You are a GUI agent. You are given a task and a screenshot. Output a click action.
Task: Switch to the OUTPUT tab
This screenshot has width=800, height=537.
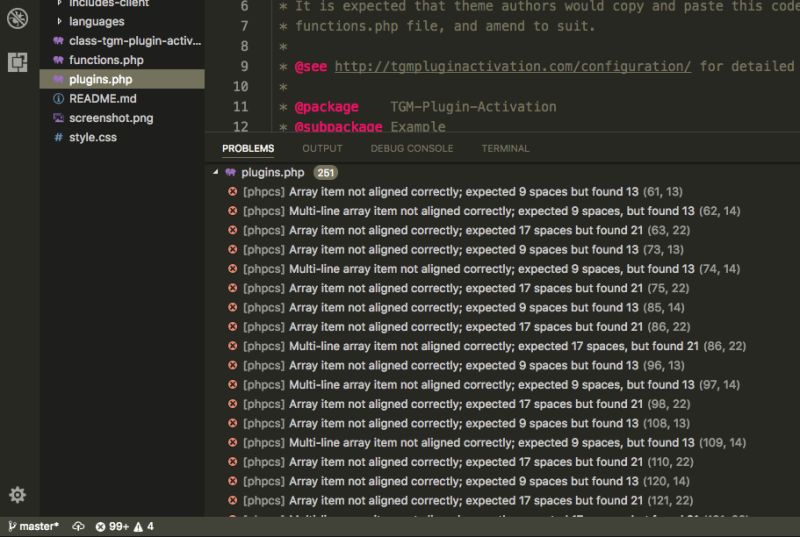click(322, 148)
